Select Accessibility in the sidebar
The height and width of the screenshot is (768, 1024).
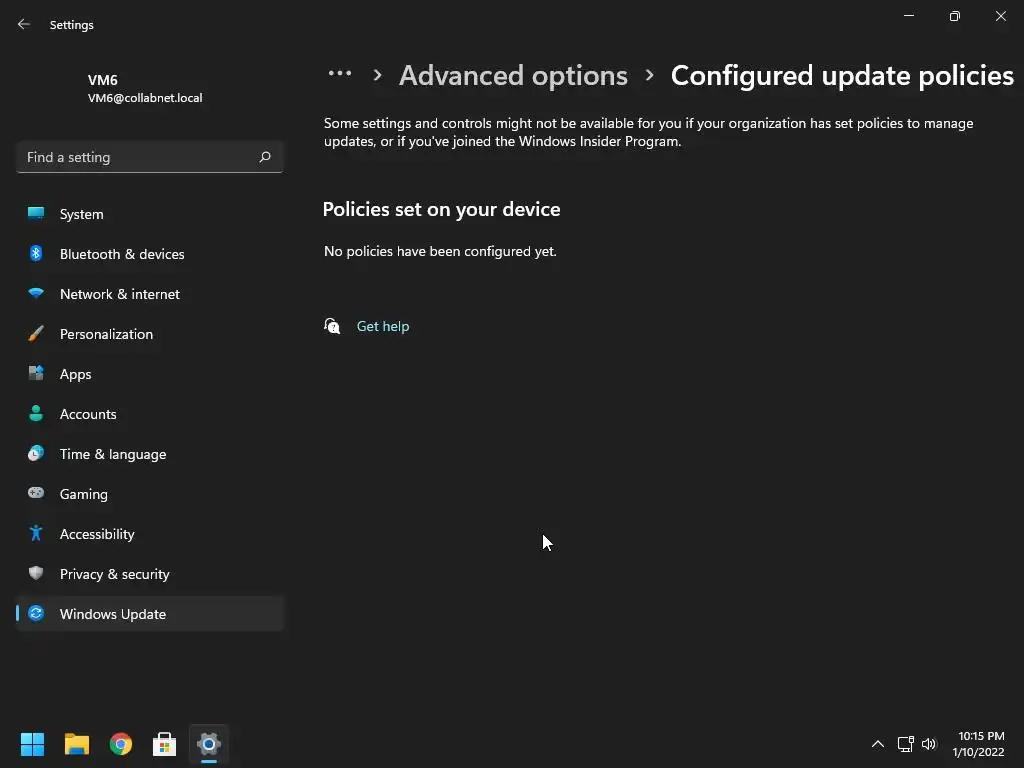point(96,534)
